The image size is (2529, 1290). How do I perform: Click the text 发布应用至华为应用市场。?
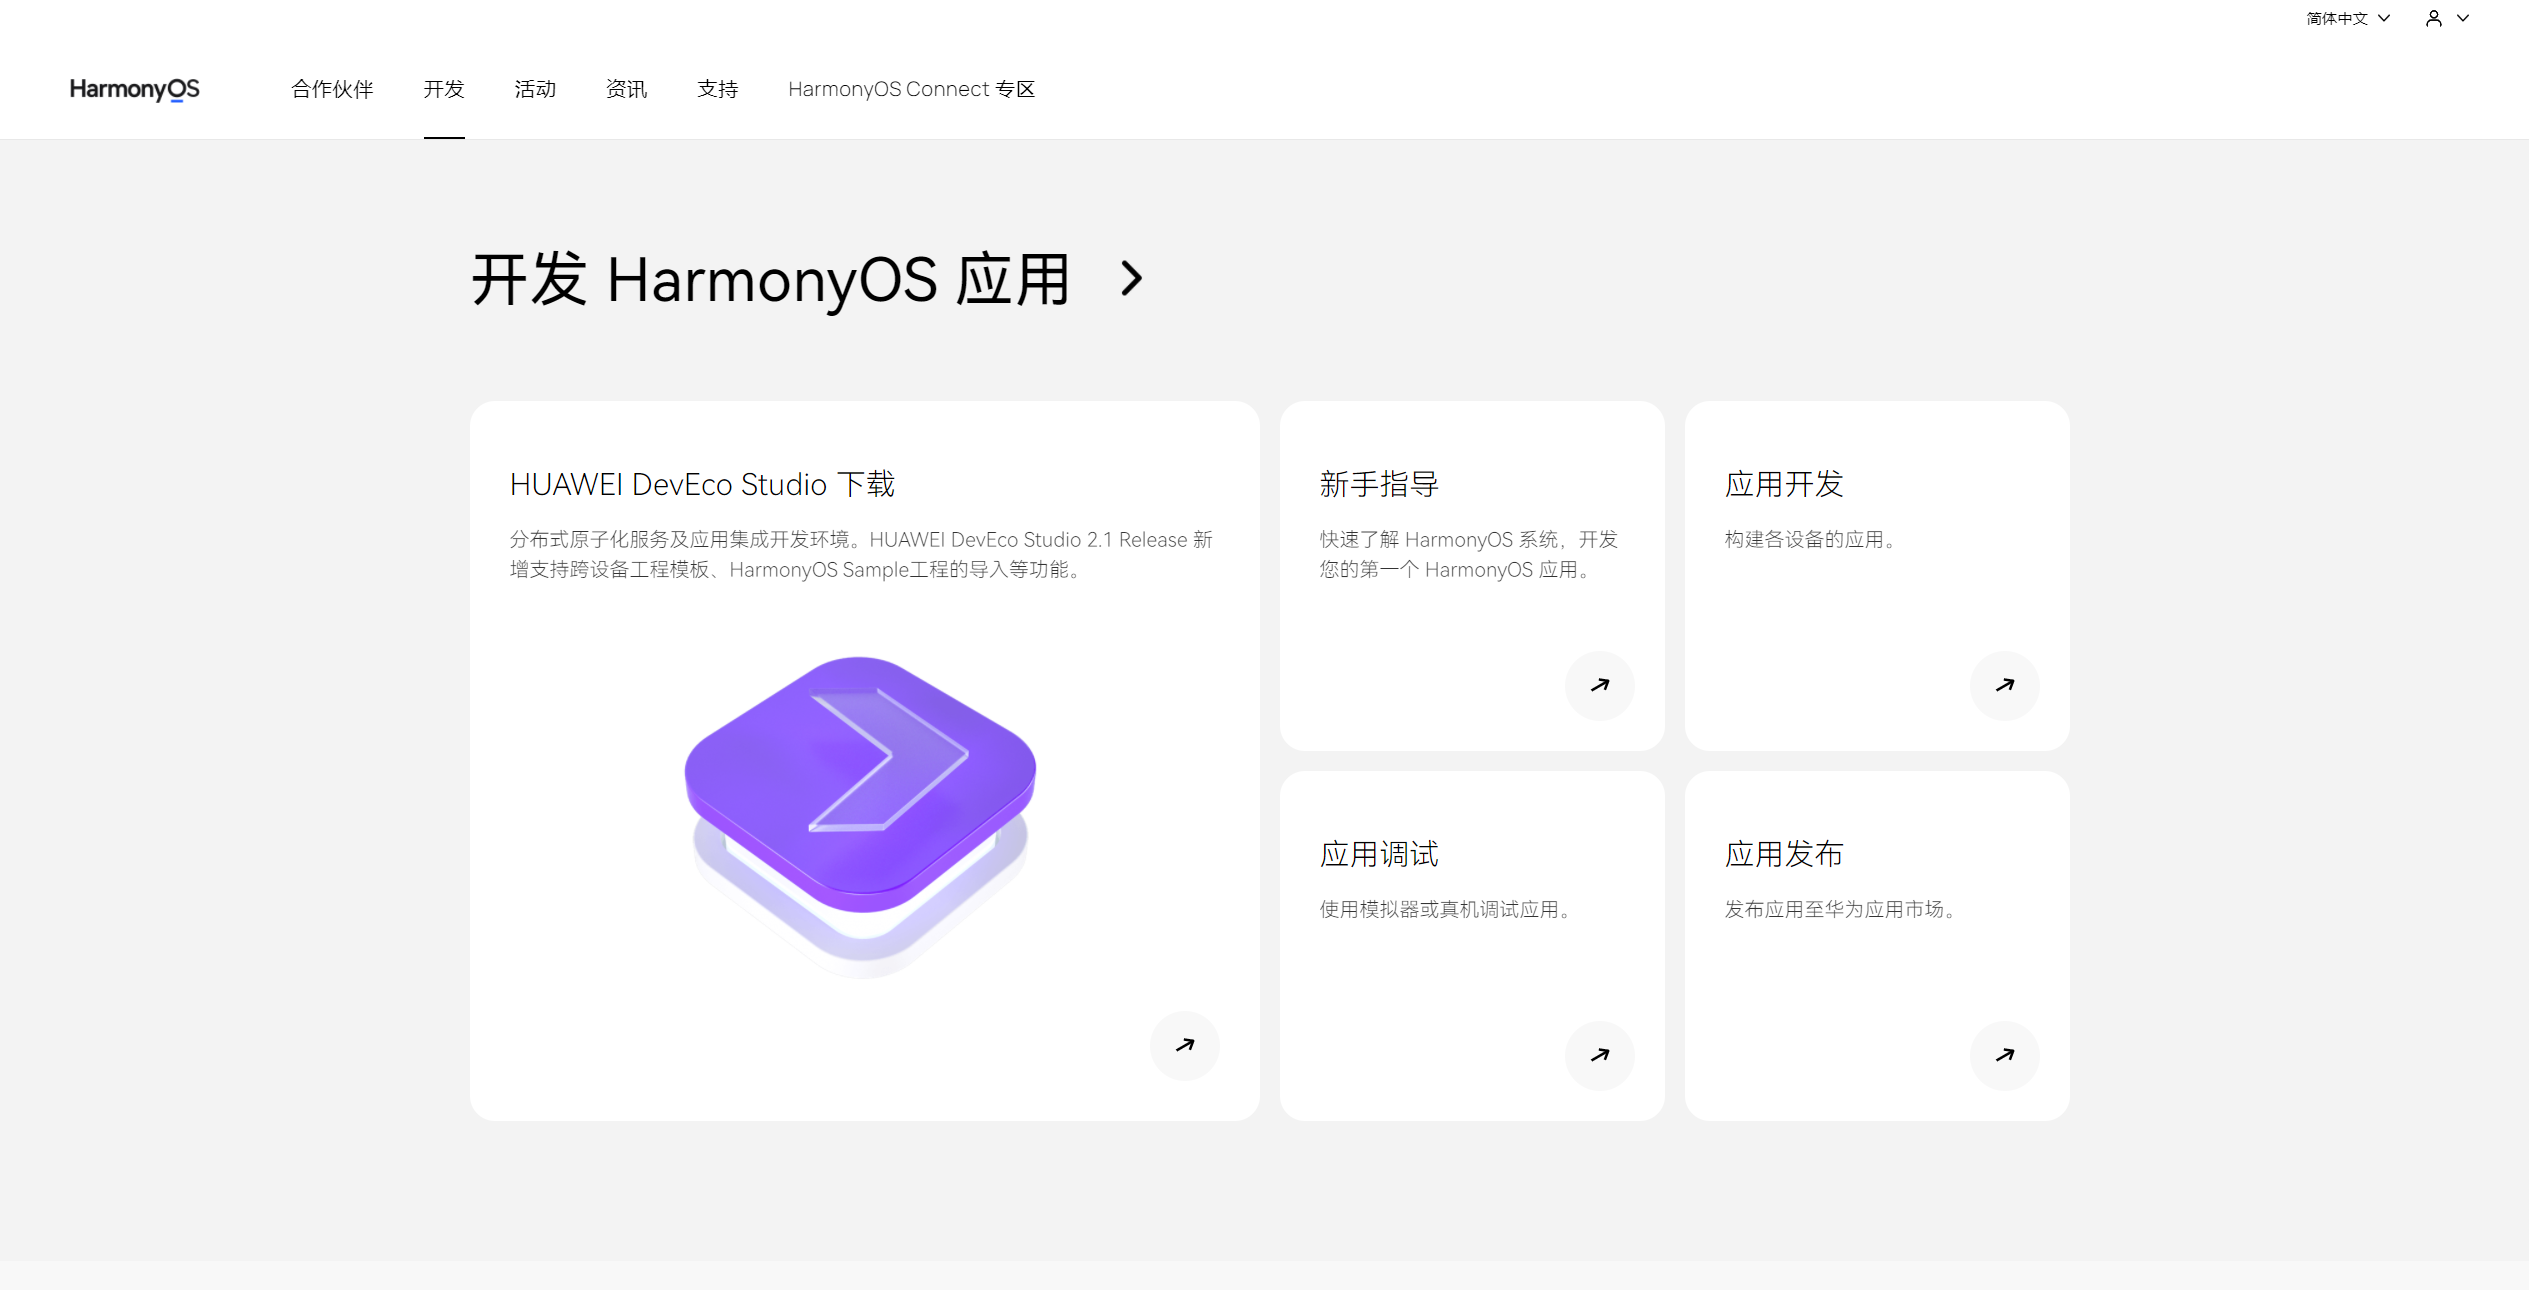coord(1840,909)
